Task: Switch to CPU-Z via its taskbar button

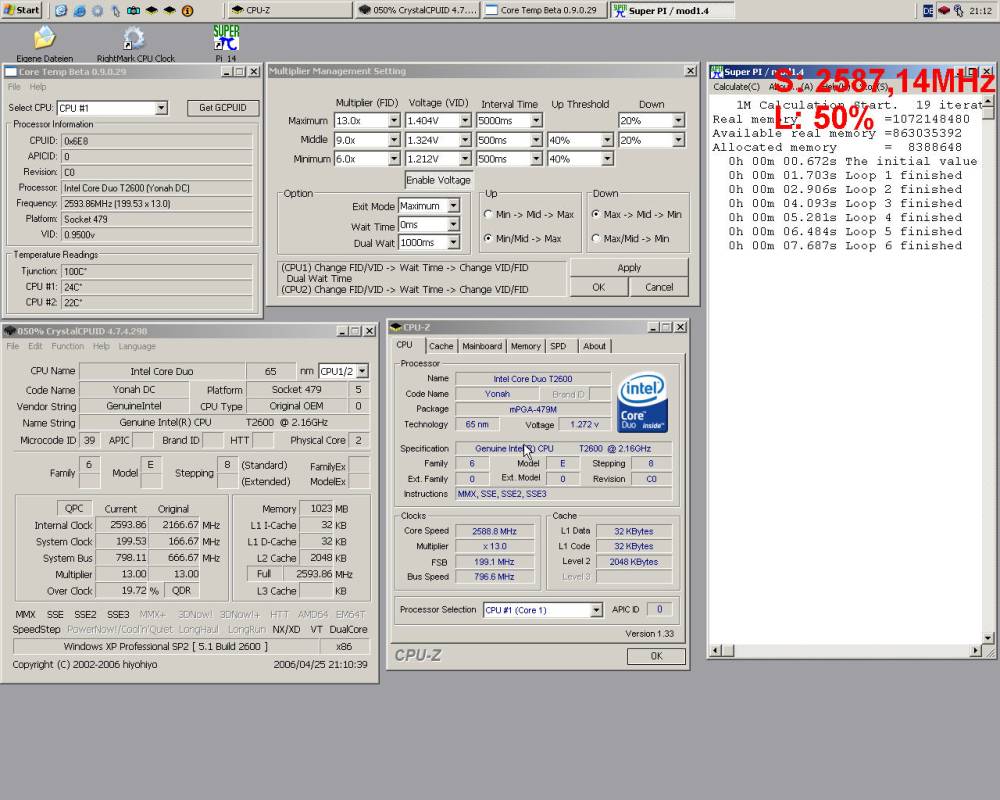Action: coord(289,10)
